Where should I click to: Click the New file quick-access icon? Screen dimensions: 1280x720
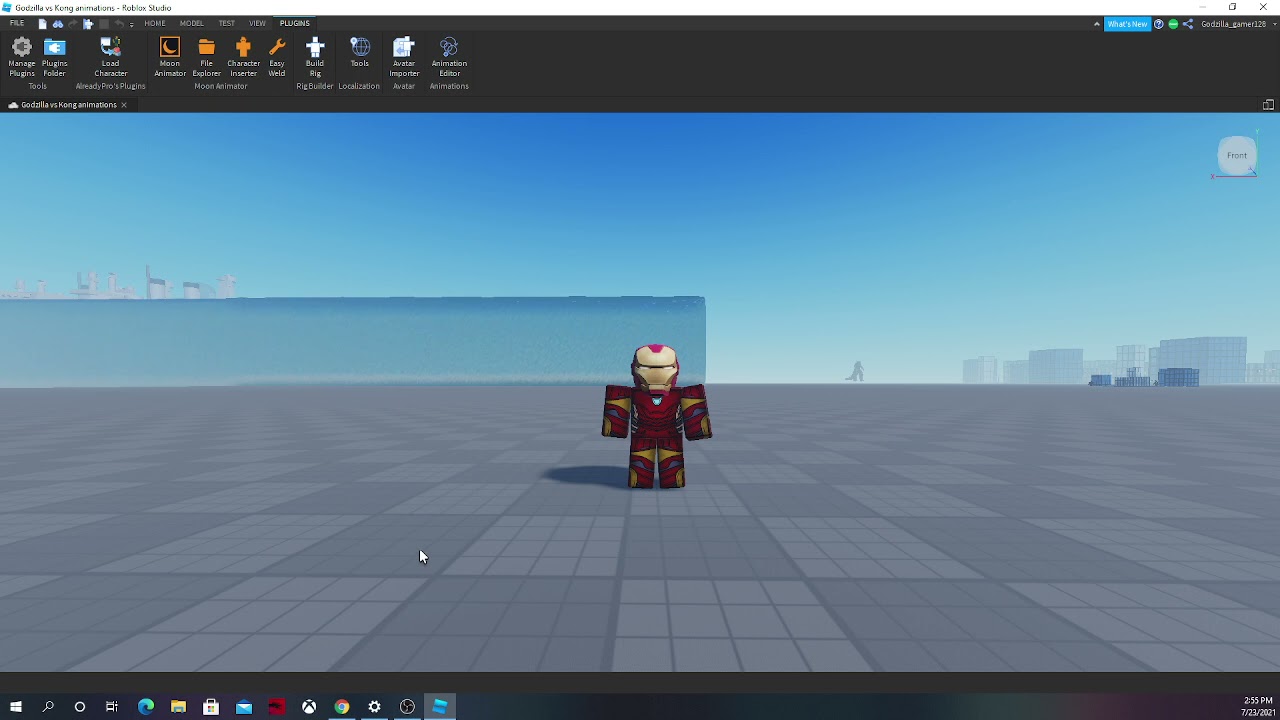click(x=43, y=24)
